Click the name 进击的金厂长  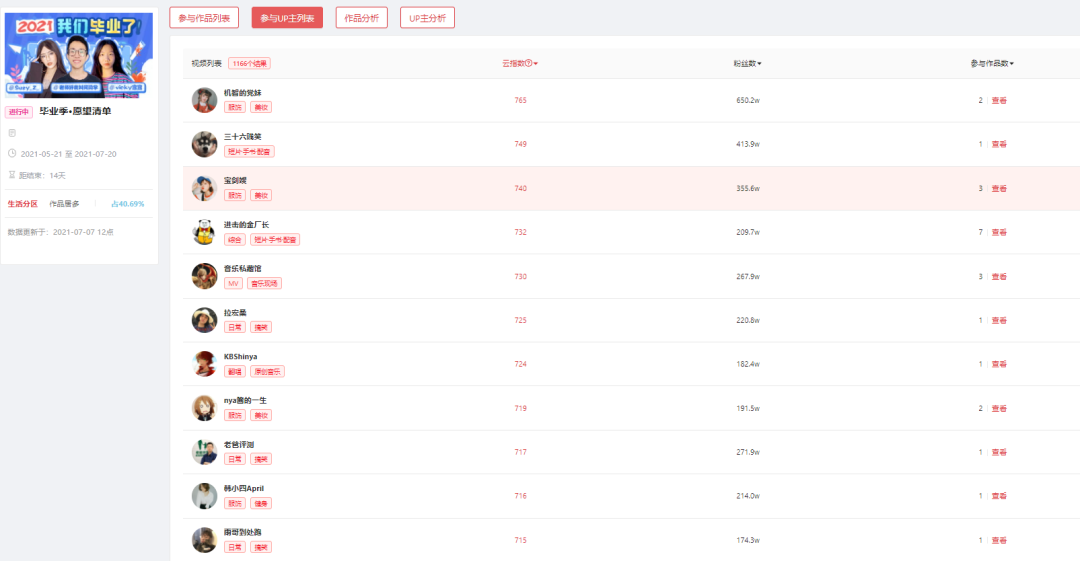click(x=246, y=225)
